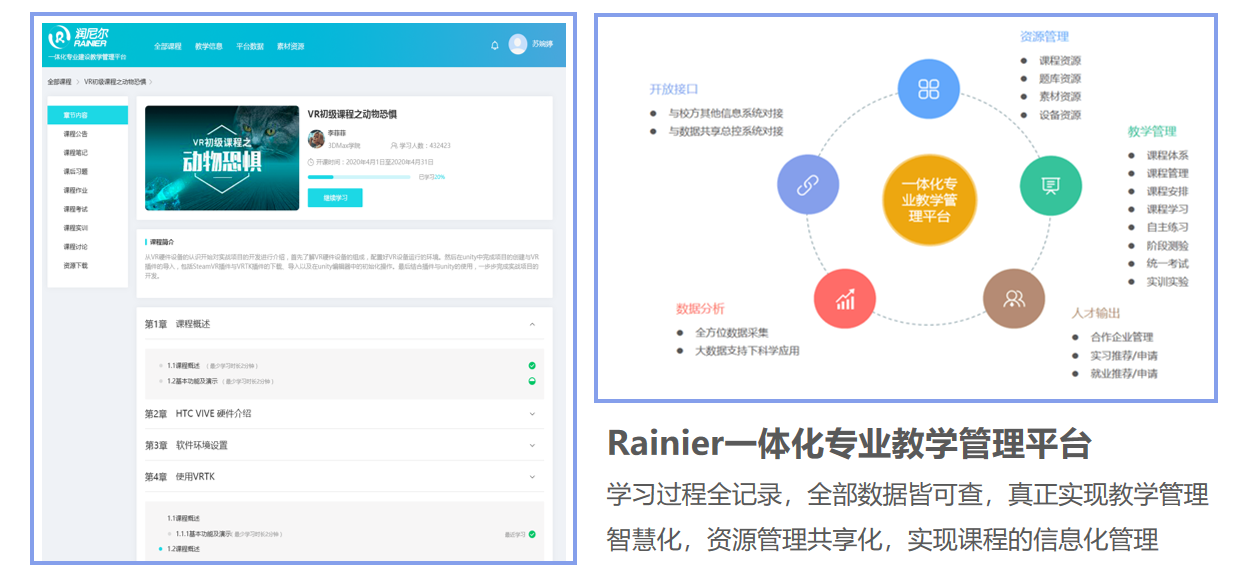Open notifications with the bell icon
Viewport: 1252px width, 572px height.
[x=494, y=45]
